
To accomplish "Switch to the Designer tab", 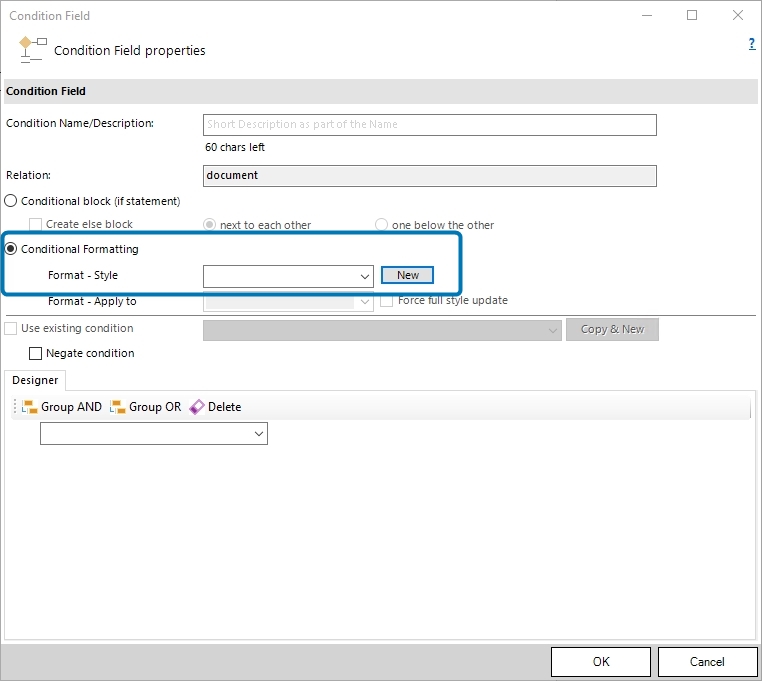I will (x=35, y=380).
